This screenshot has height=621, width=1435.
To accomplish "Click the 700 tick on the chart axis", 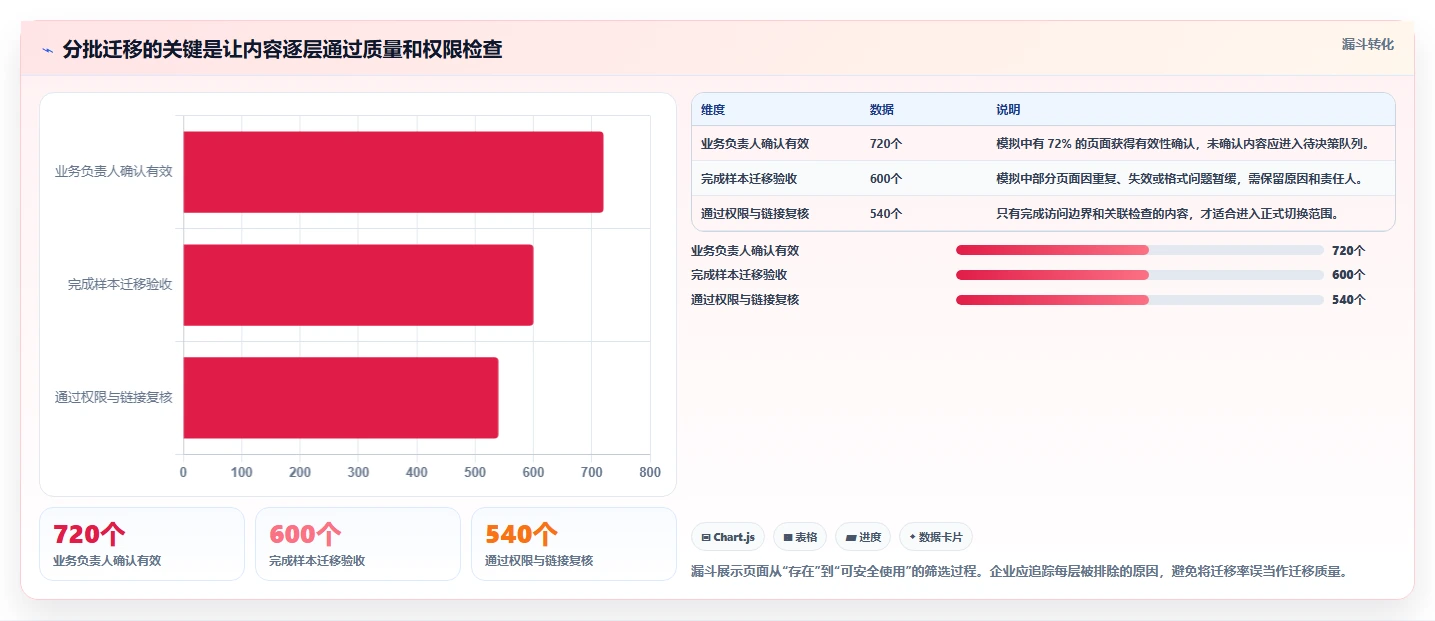I will (x=592, y=473).
